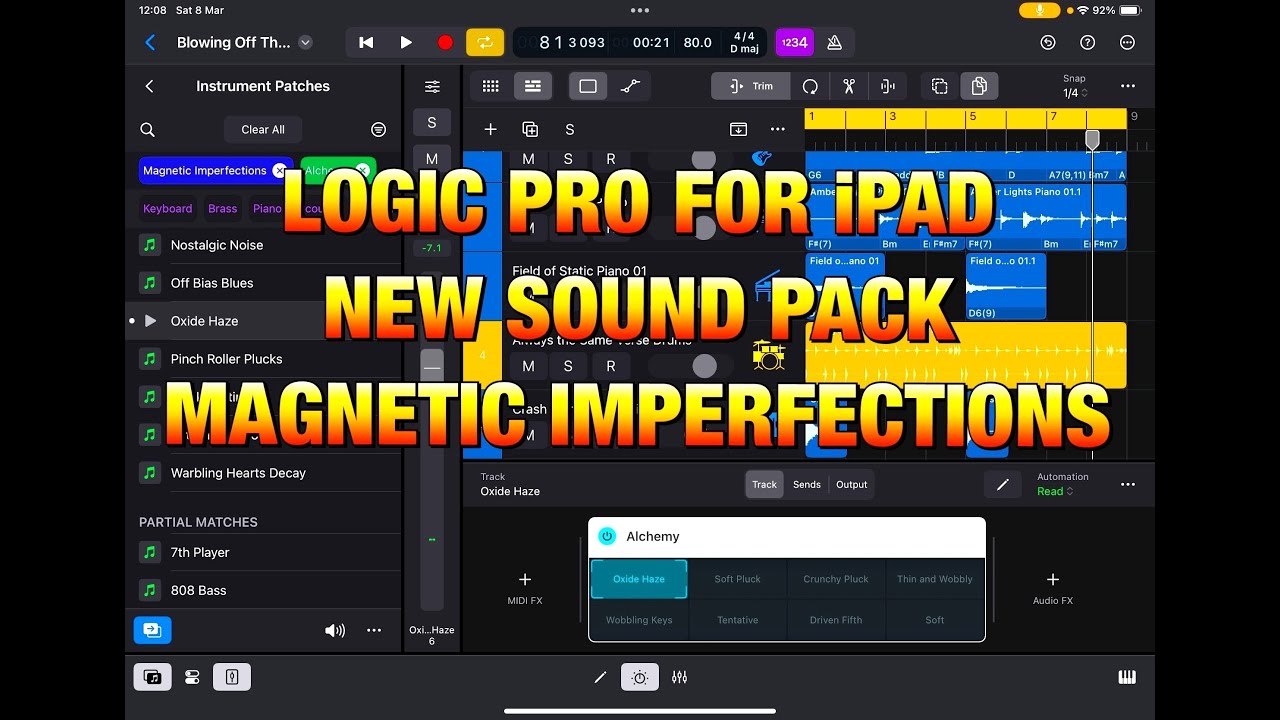Switch to the Track tab

tap(765, 484)
